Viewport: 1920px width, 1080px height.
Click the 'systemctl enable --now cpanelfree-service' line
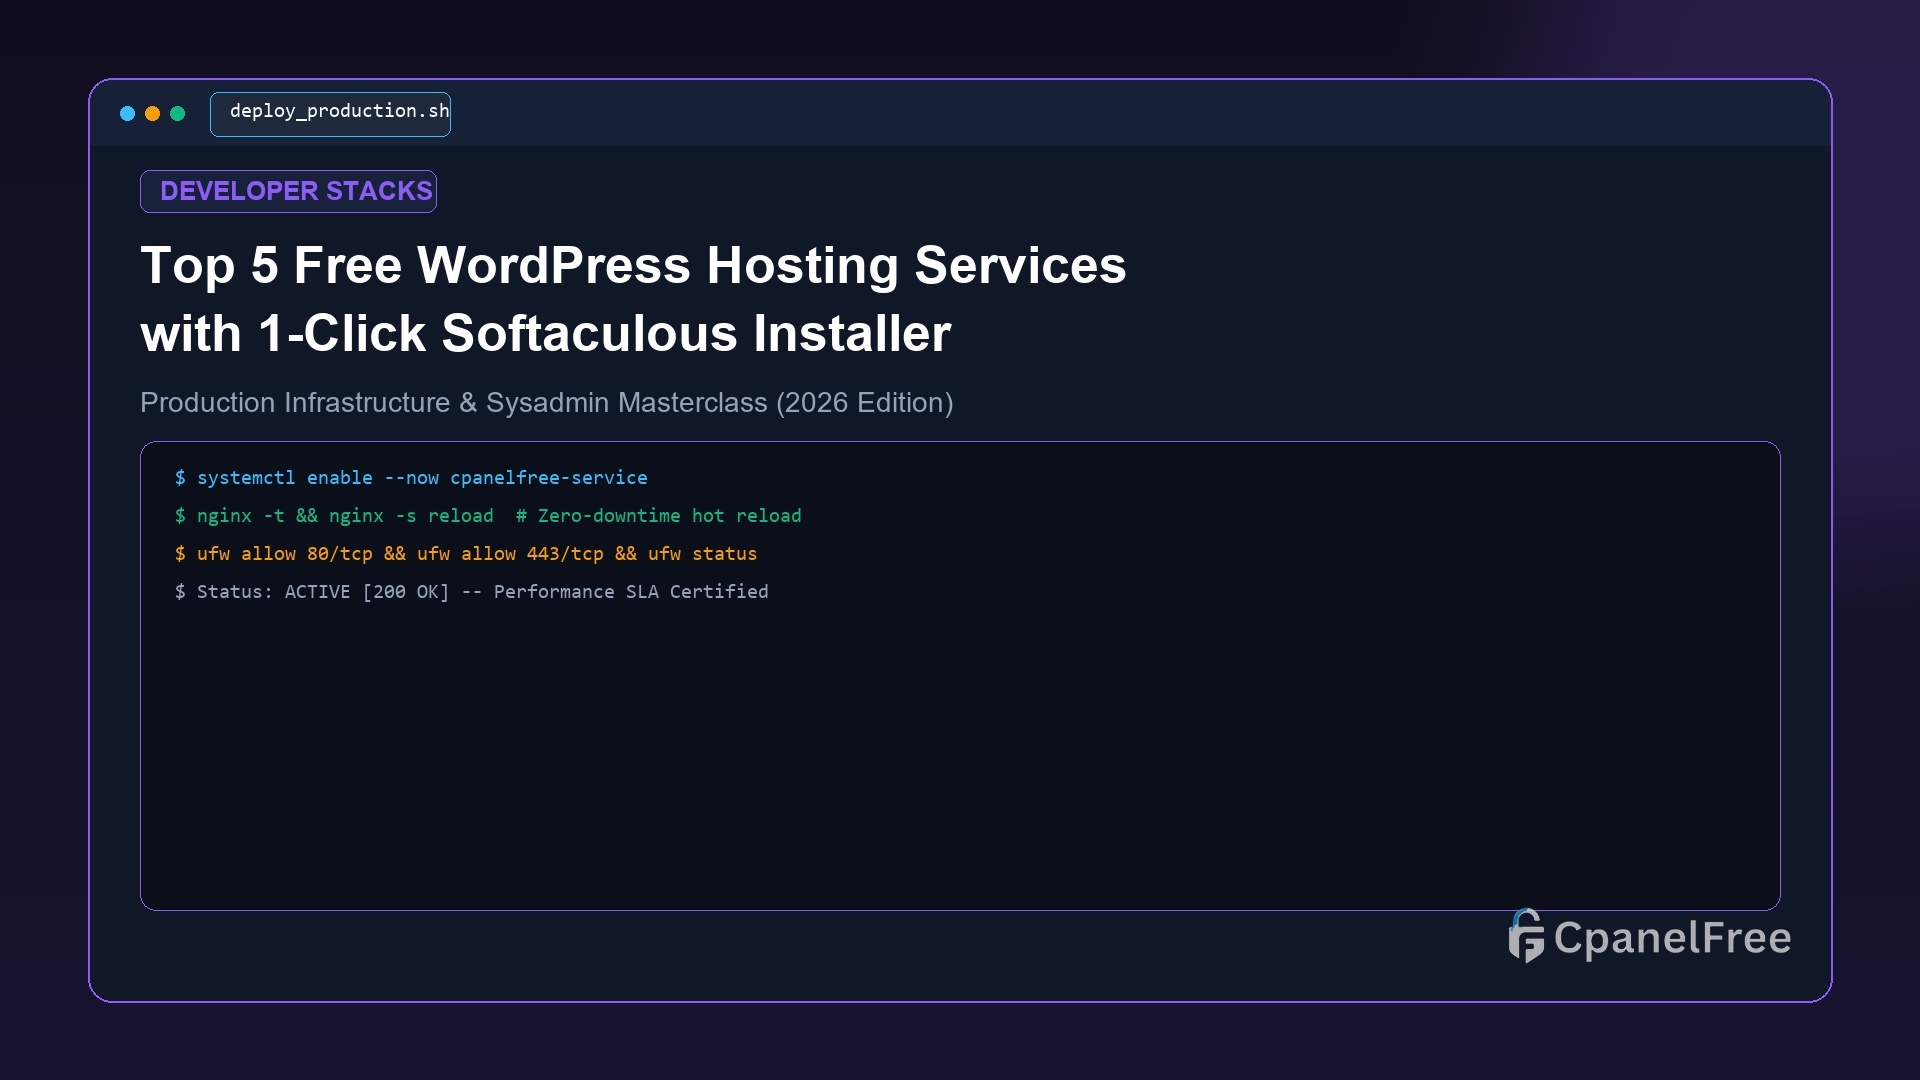pos(411,478)
